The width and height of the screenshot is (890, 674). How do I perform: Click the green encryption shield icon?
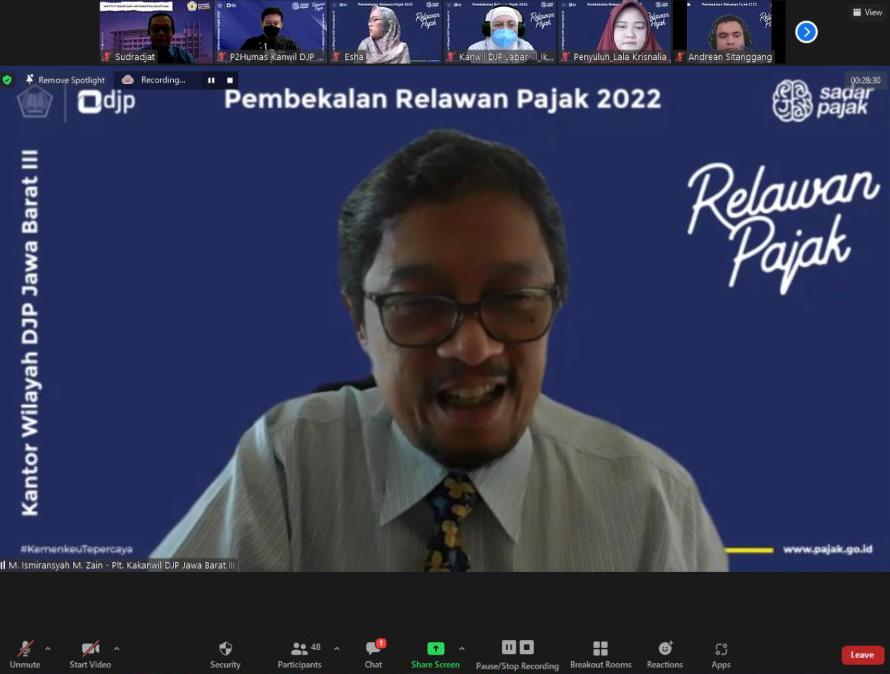pos(8,80)
